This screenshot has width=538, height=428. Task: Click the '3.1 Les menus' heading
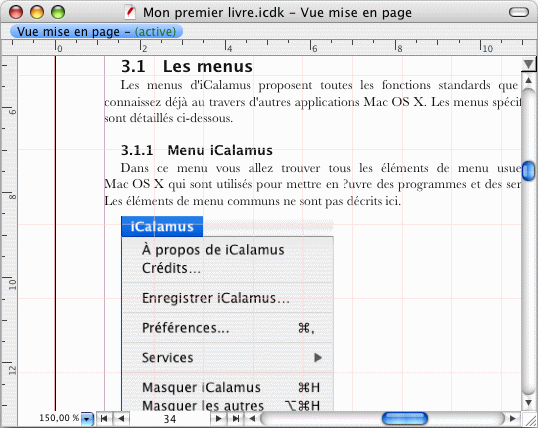click(x=187, y=66)
